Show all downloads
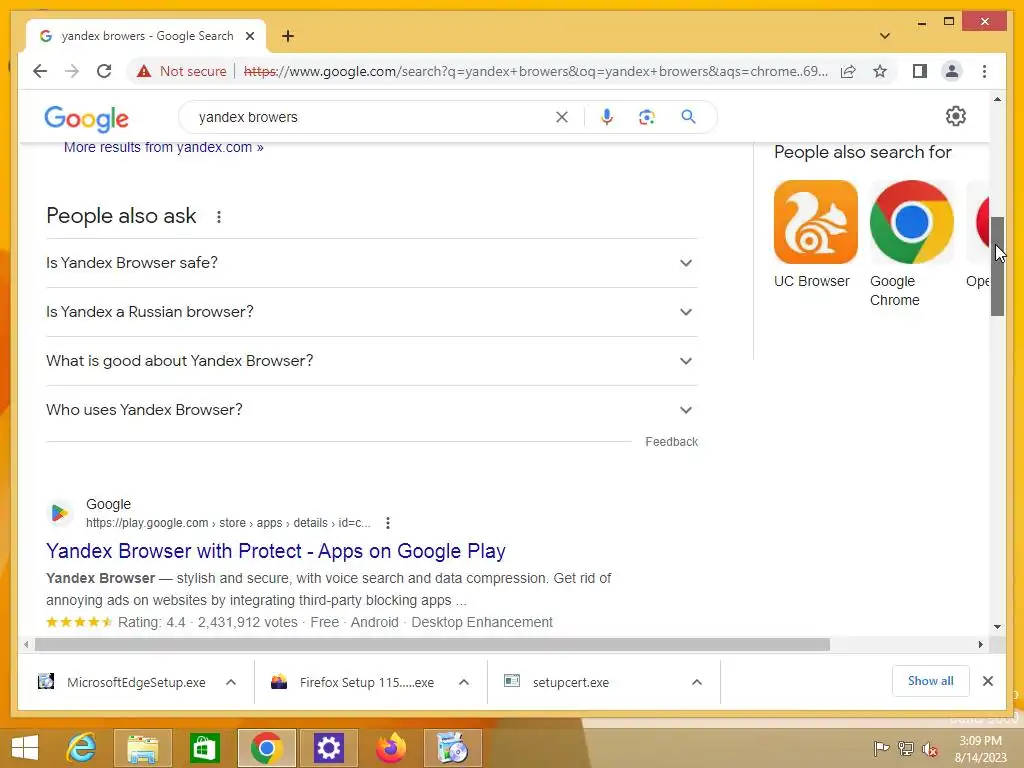The image size is (1024, 768). click(x=931, y=681)
